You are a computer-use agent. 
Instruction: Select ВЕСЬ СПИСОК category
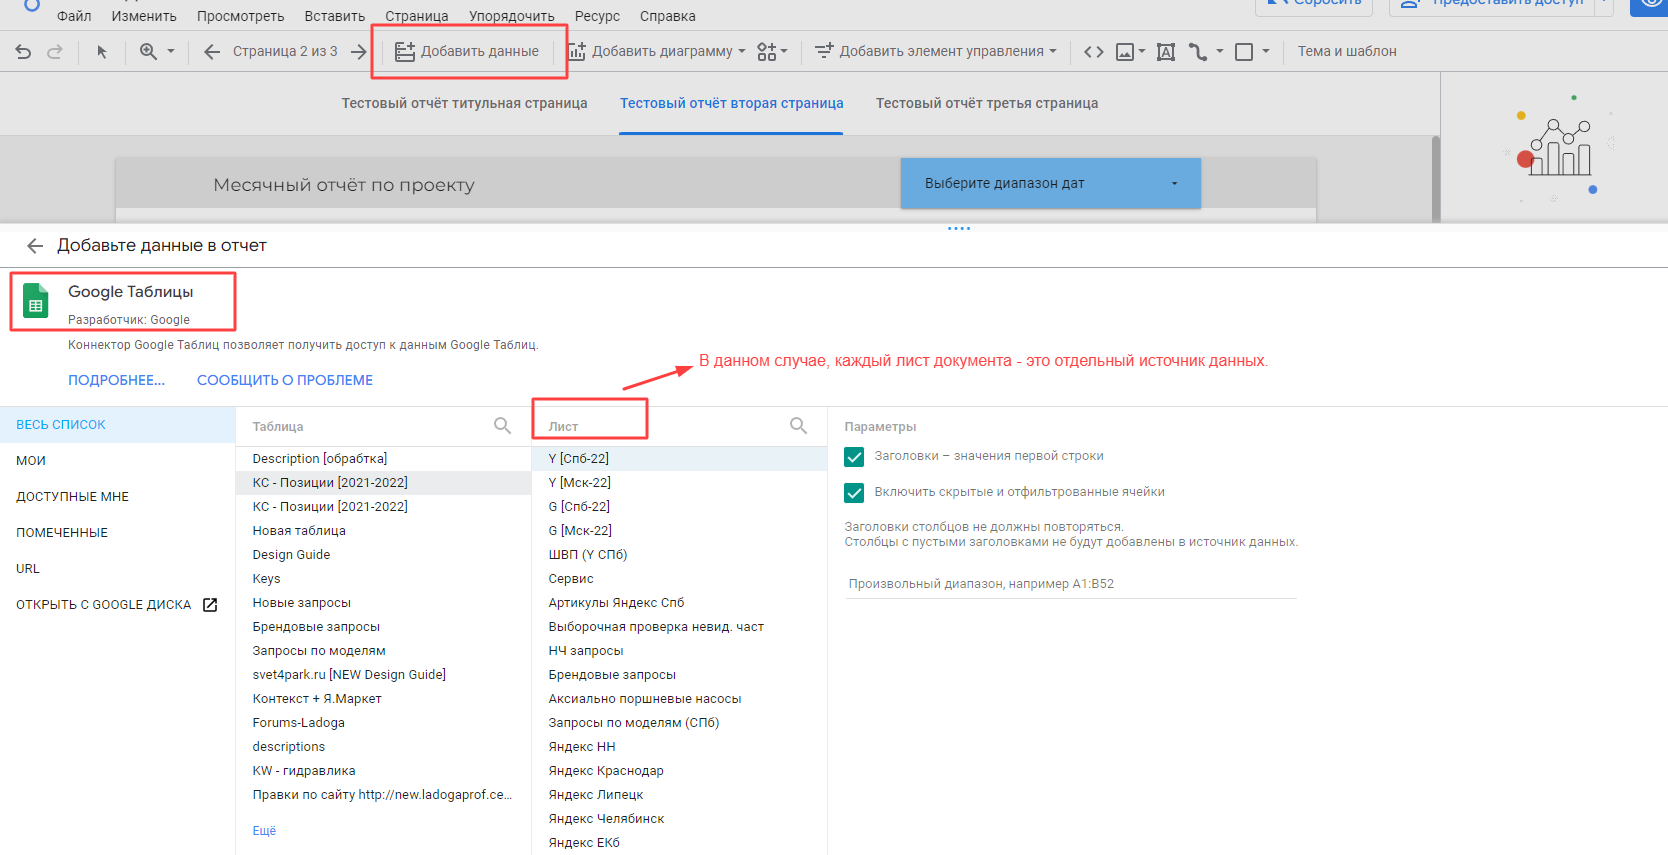(x=117, y=425)
